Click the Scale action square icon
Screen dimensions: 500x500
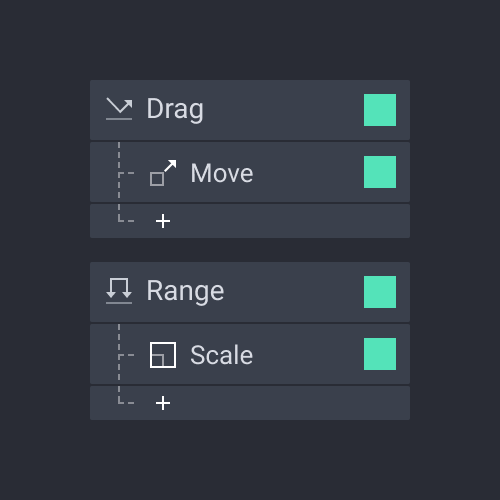[163, 355]
